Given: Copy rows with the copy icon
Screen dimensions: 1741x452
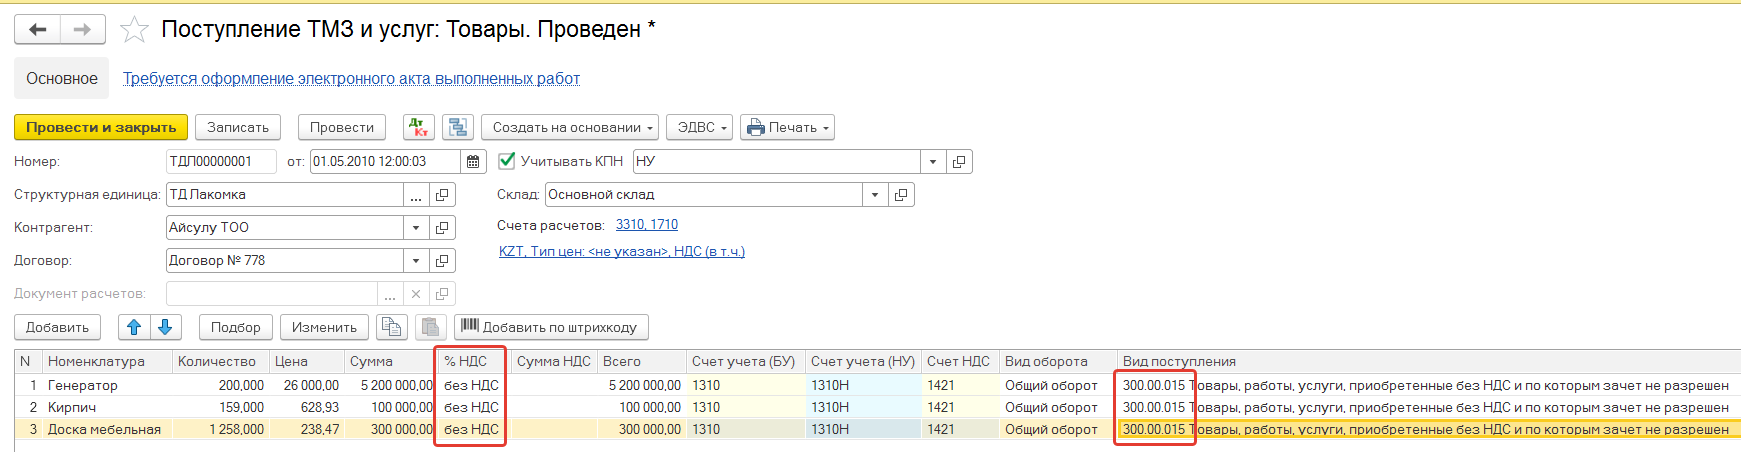Looking at the screenshot, I should 392,327.
